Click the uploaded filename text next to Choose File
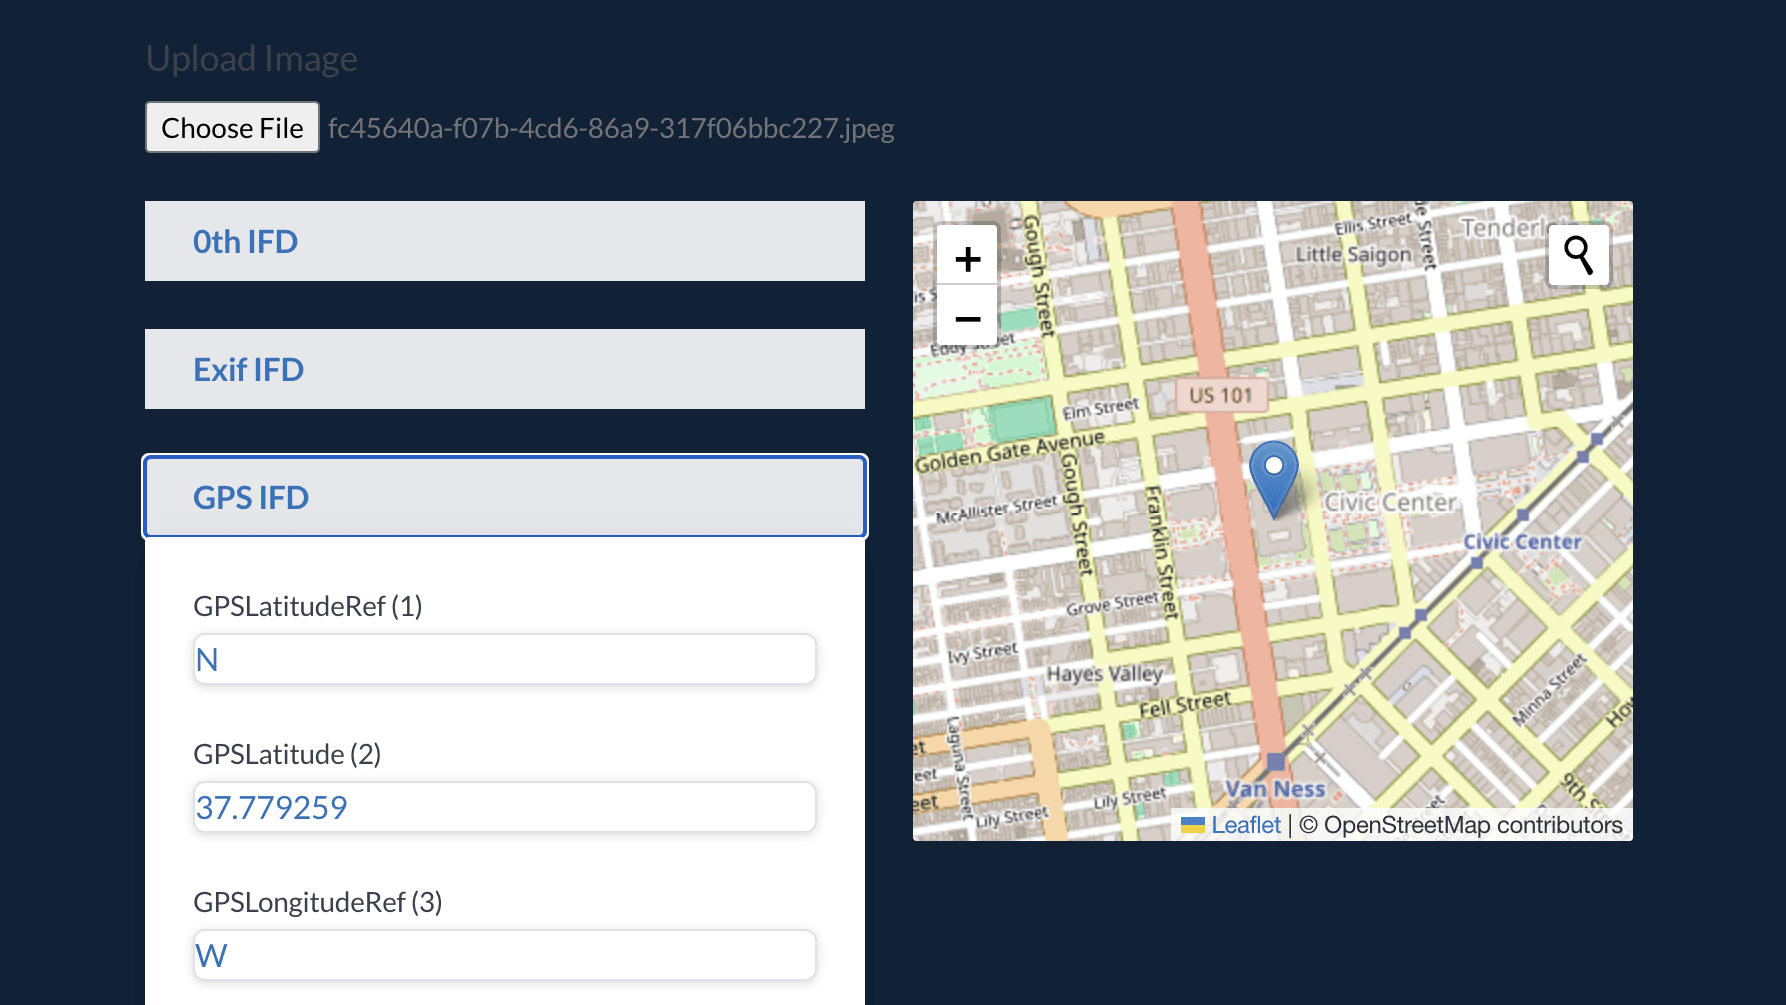Image resolution: width=1786 pixels, height=1005 pixels. click(x=611, y=128)
